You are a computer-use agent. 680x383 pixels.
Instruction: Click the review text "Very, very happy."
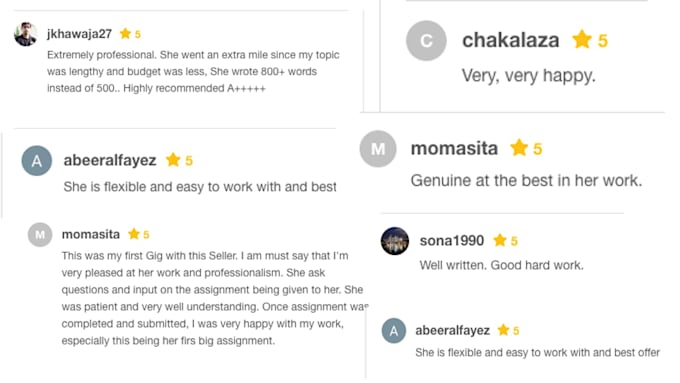coord(529,75)
